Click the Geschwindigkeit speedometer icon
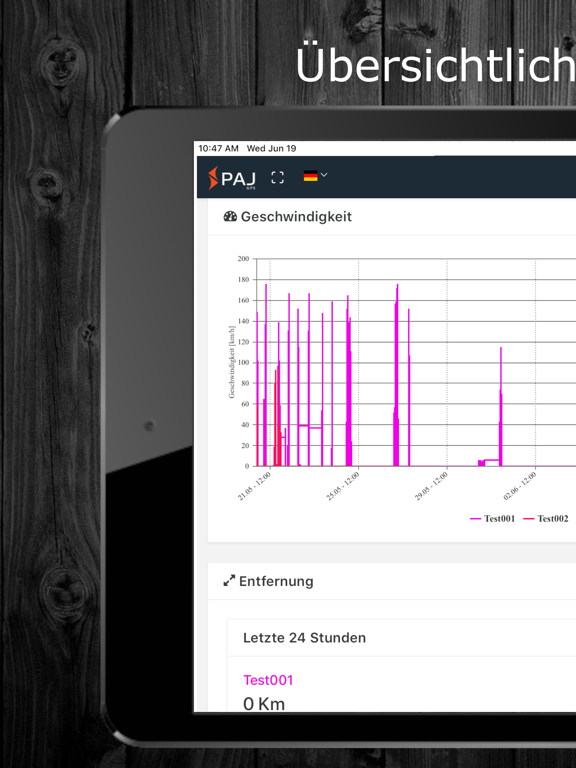 tap(230, 216)
